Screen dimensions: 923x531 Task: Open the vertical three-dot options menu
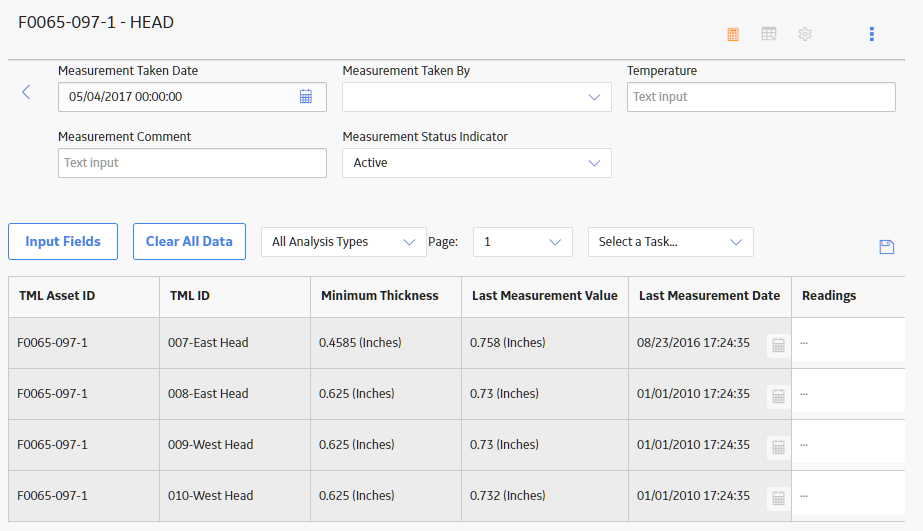point(872,34)
